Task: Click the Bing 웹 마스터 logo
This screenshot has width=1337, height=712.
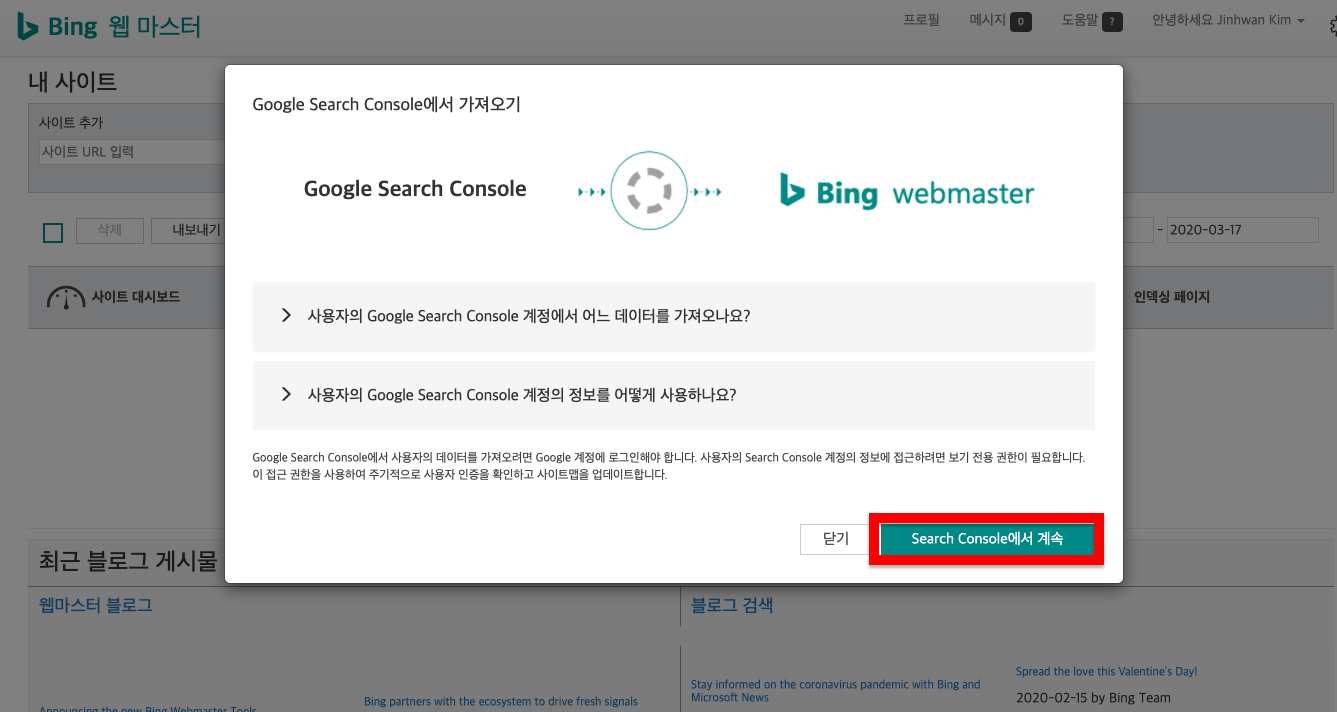Action: pos(110,26)
